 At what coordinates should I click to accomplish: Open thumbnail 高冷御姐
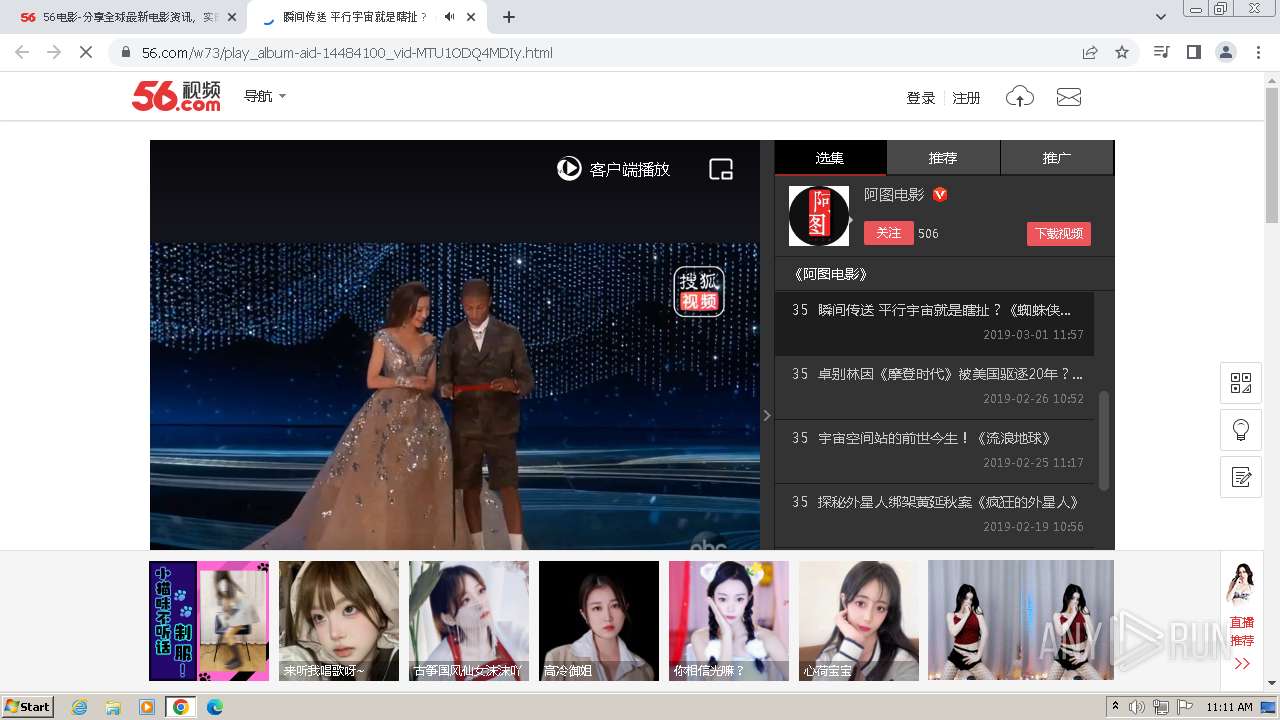[599, 621]
